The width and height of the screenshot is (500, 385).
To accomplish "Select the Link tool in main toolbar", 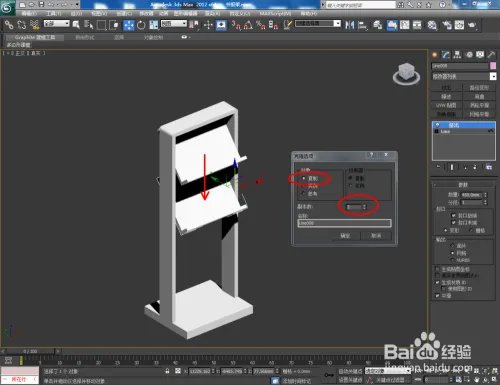I will (9, 25).
